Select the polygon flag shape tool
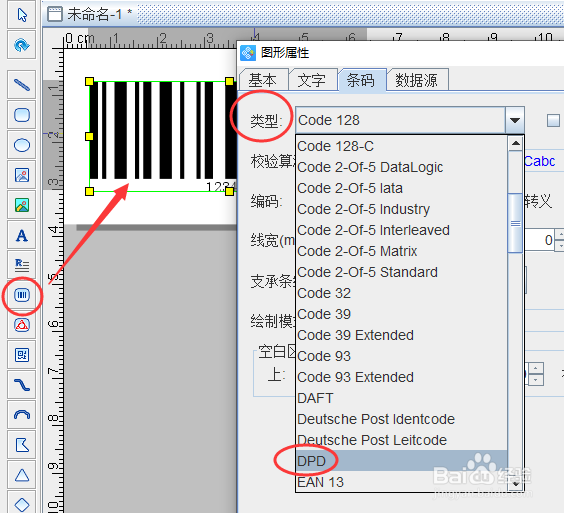Image resolution: width=564 pixels, height=513 pixels. click(22, 445)
